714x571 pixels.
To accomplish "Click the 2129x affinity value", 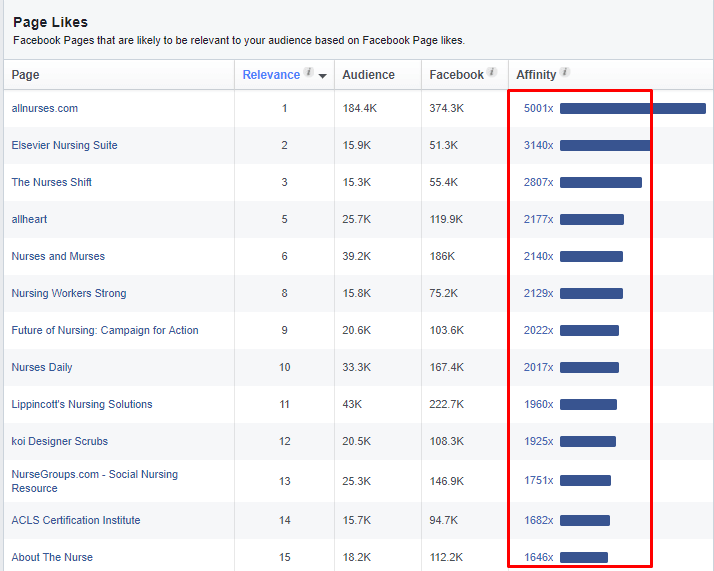I will tap(539, 293).
